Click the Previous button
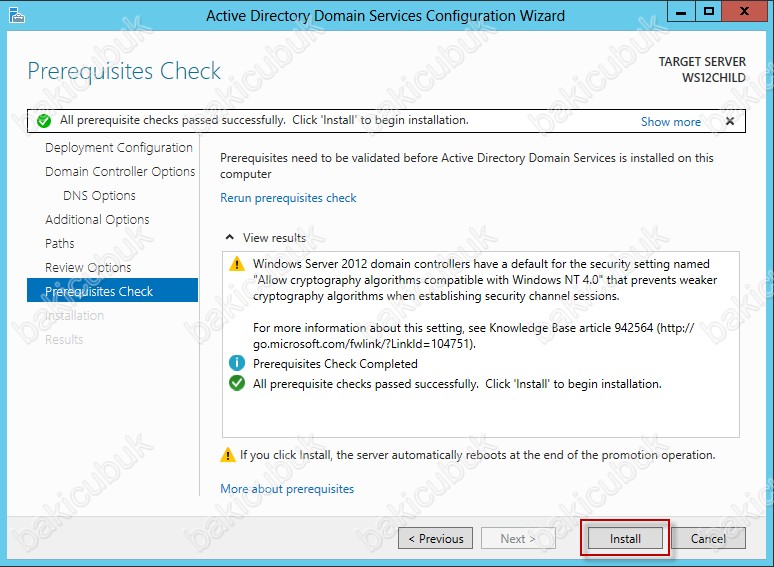Viewport: 774px width, 567px height. tap(435, 538)
